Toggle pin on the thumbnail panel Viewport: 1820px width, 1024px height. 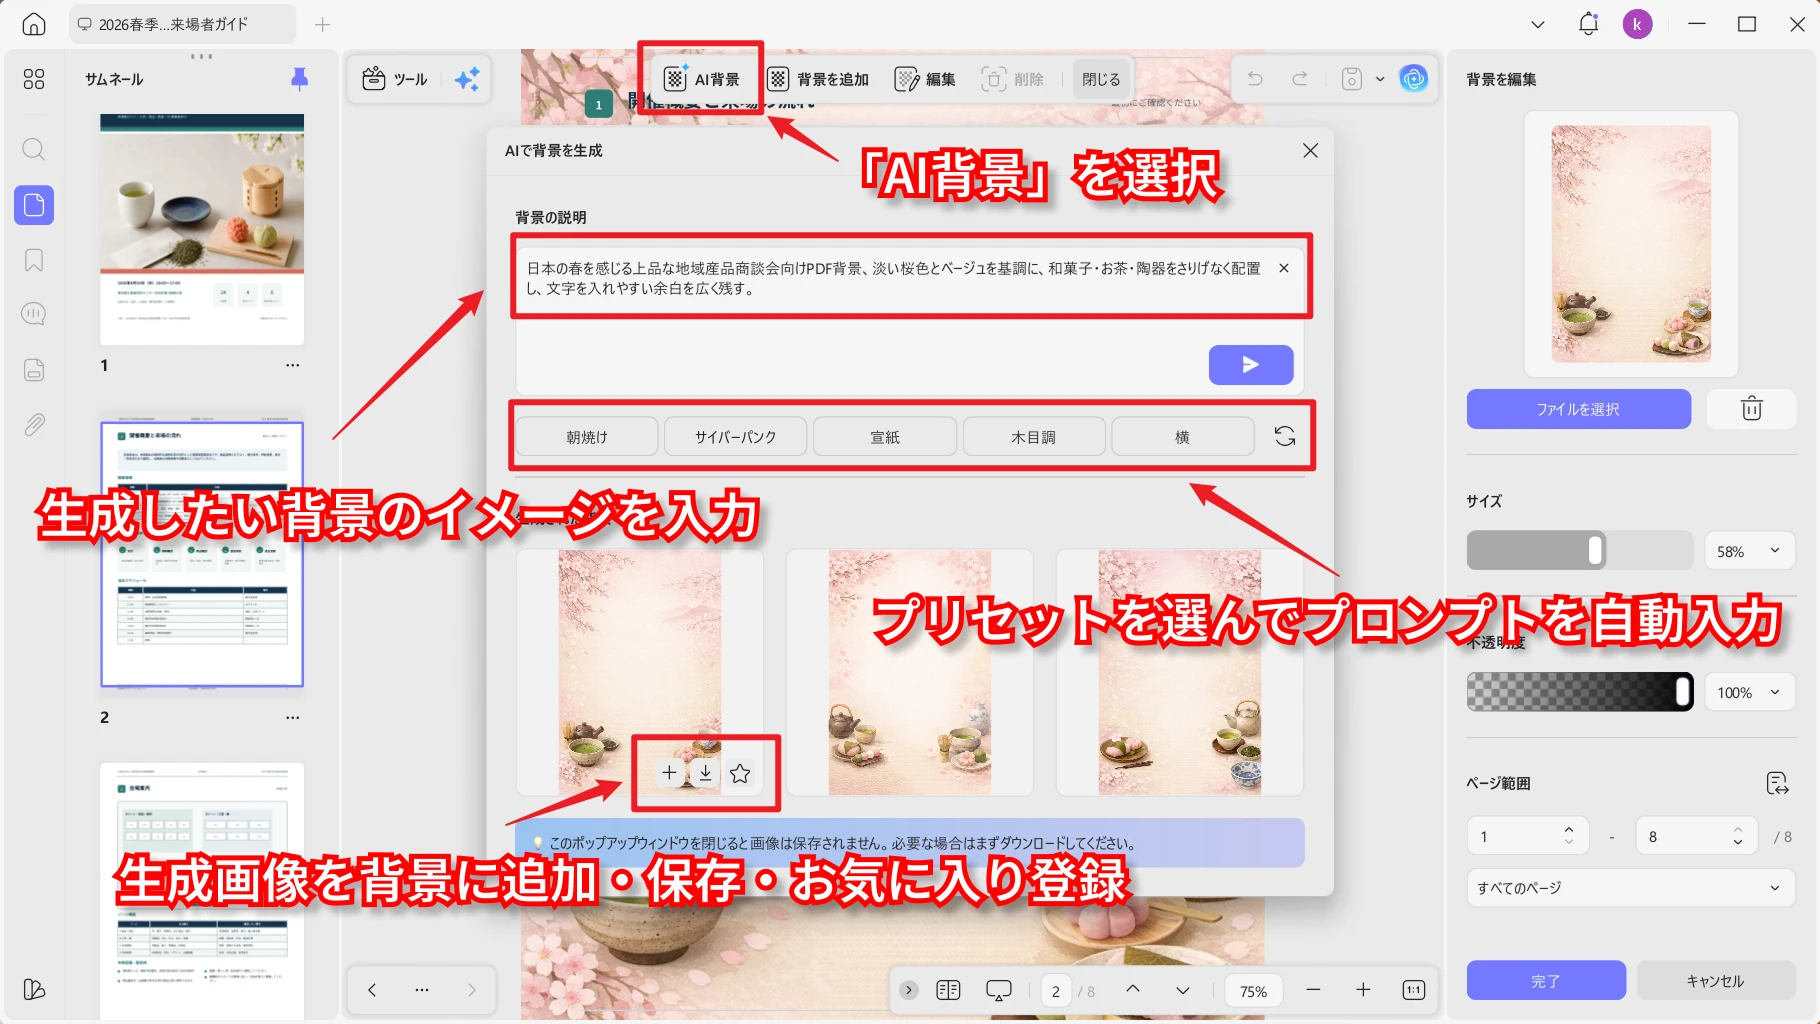[299, 79]
